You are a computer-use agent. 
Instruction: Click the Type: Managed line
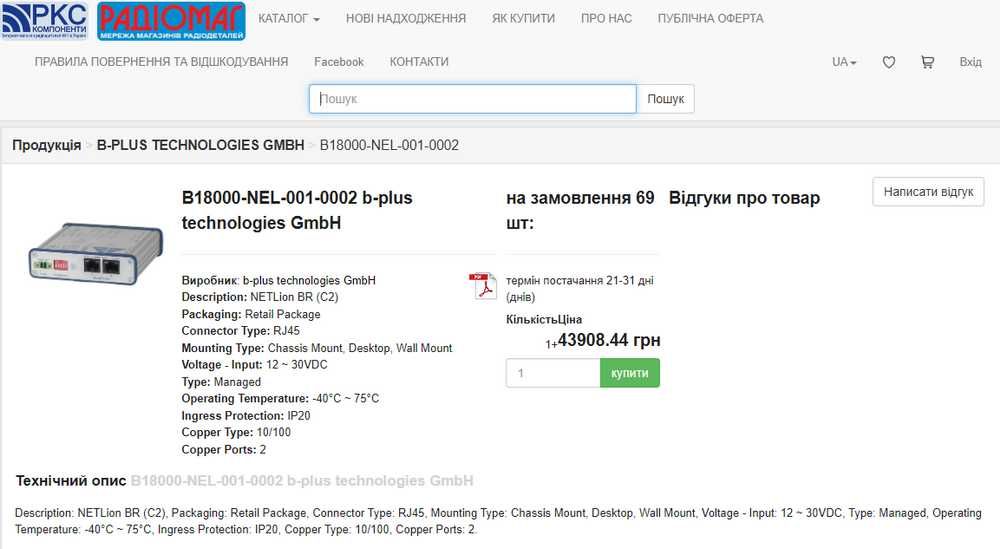(x=221, y=382)
